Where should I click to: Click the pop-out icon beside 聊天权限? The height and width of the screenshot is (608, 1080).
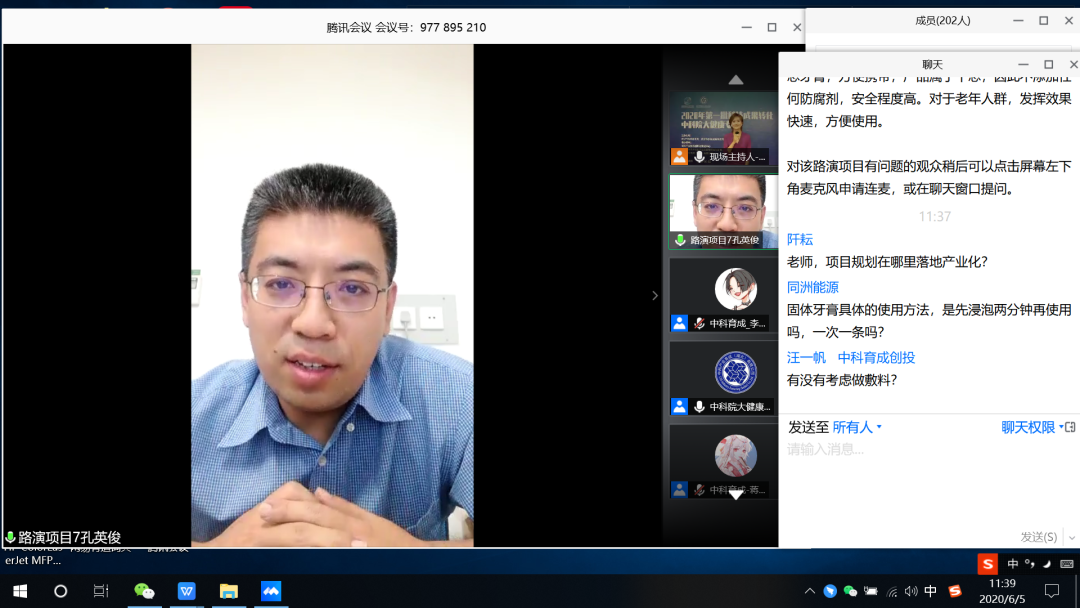pyautogui.click(x=1069, y=427)
